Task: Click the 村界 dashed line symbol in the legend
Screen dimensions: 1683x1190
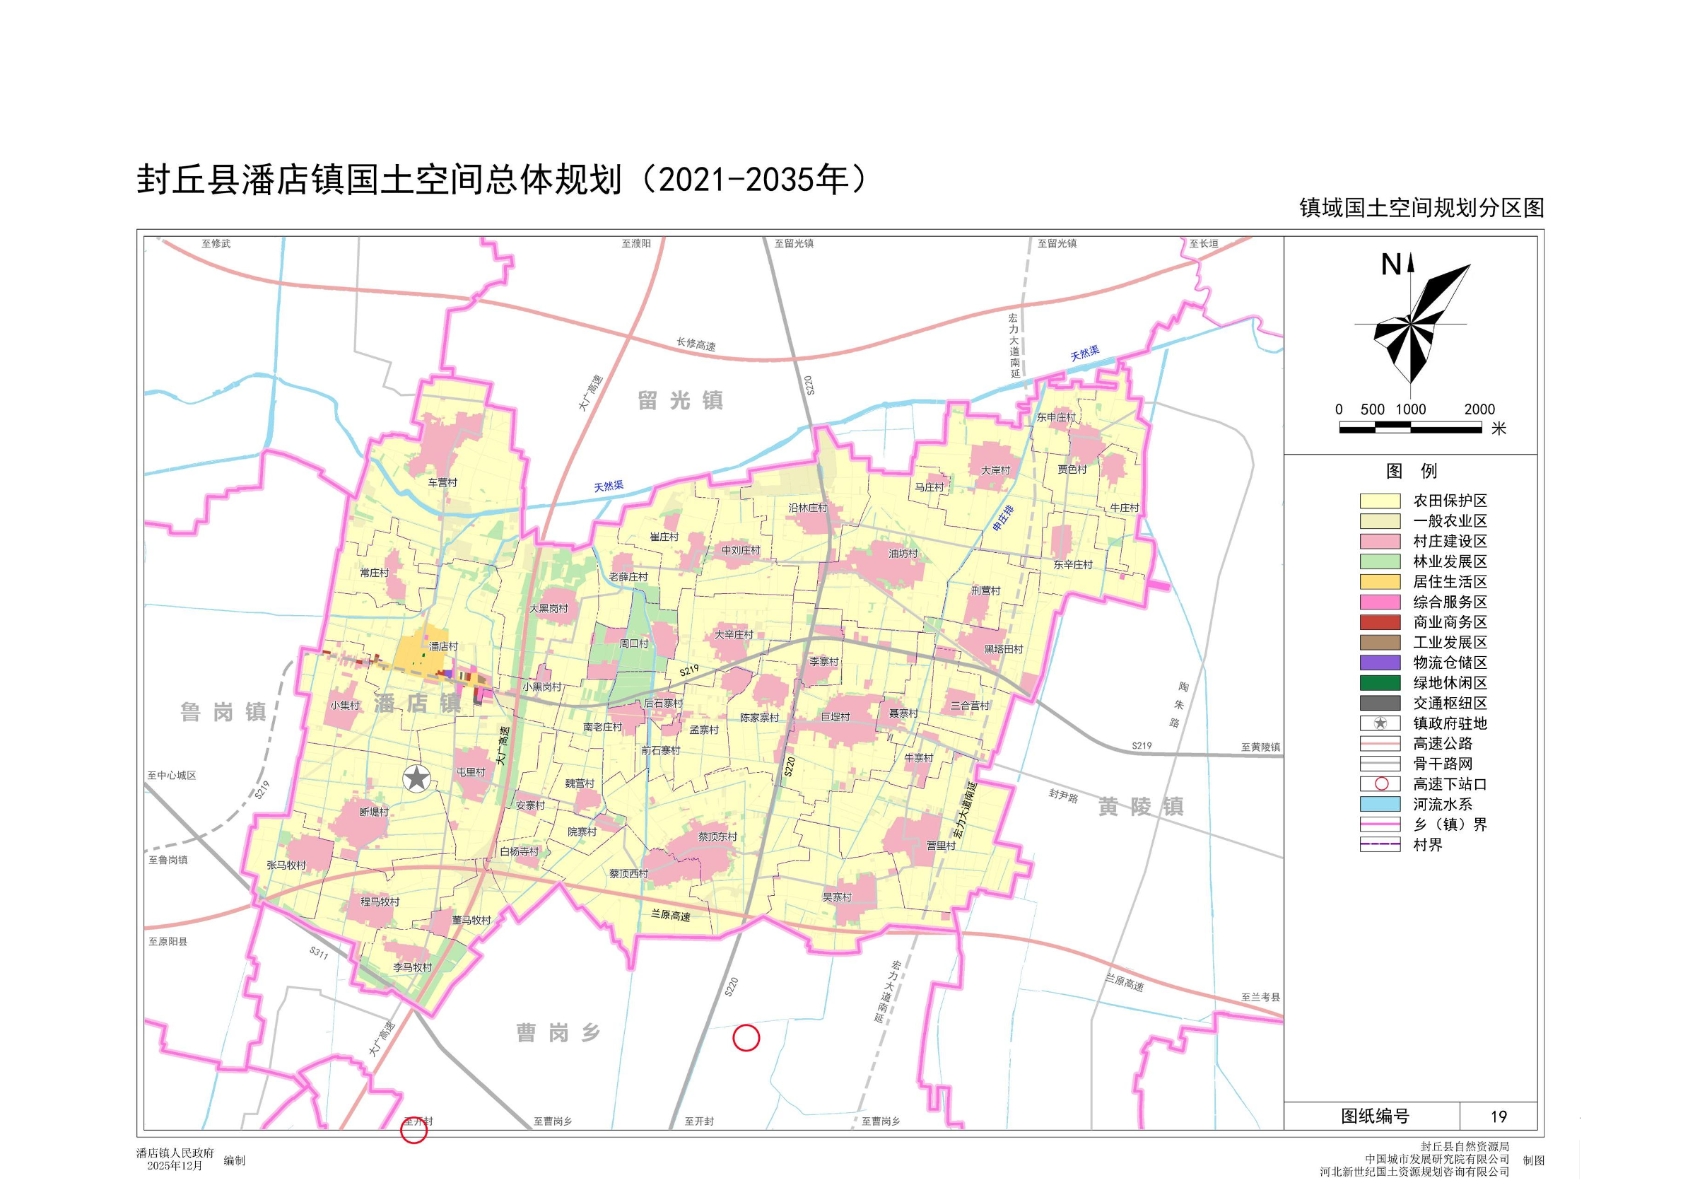Action: (1380, 845)
